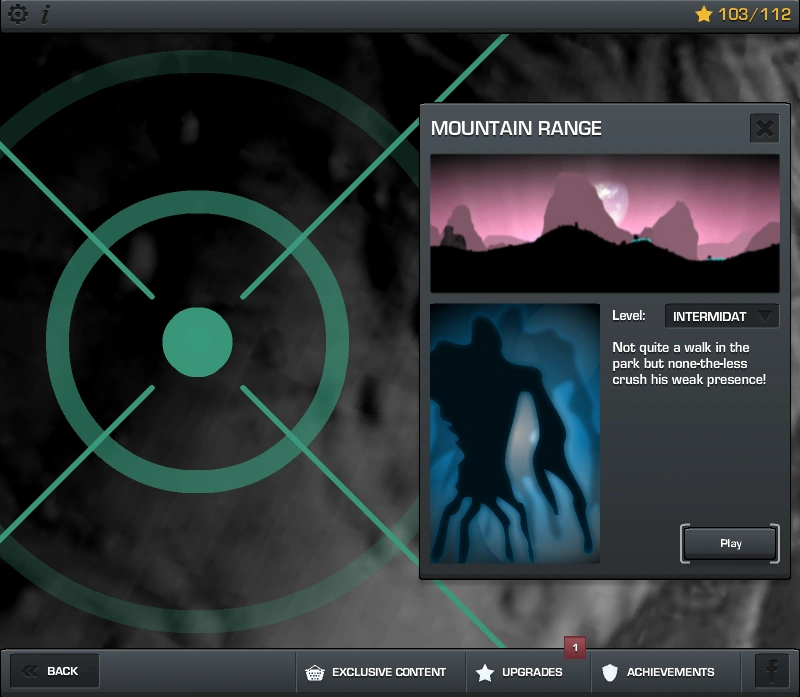The height and width of the screenshot is (697, 800).
Task: Select the star icon next to Upgrades
Action: coord(487,672)
